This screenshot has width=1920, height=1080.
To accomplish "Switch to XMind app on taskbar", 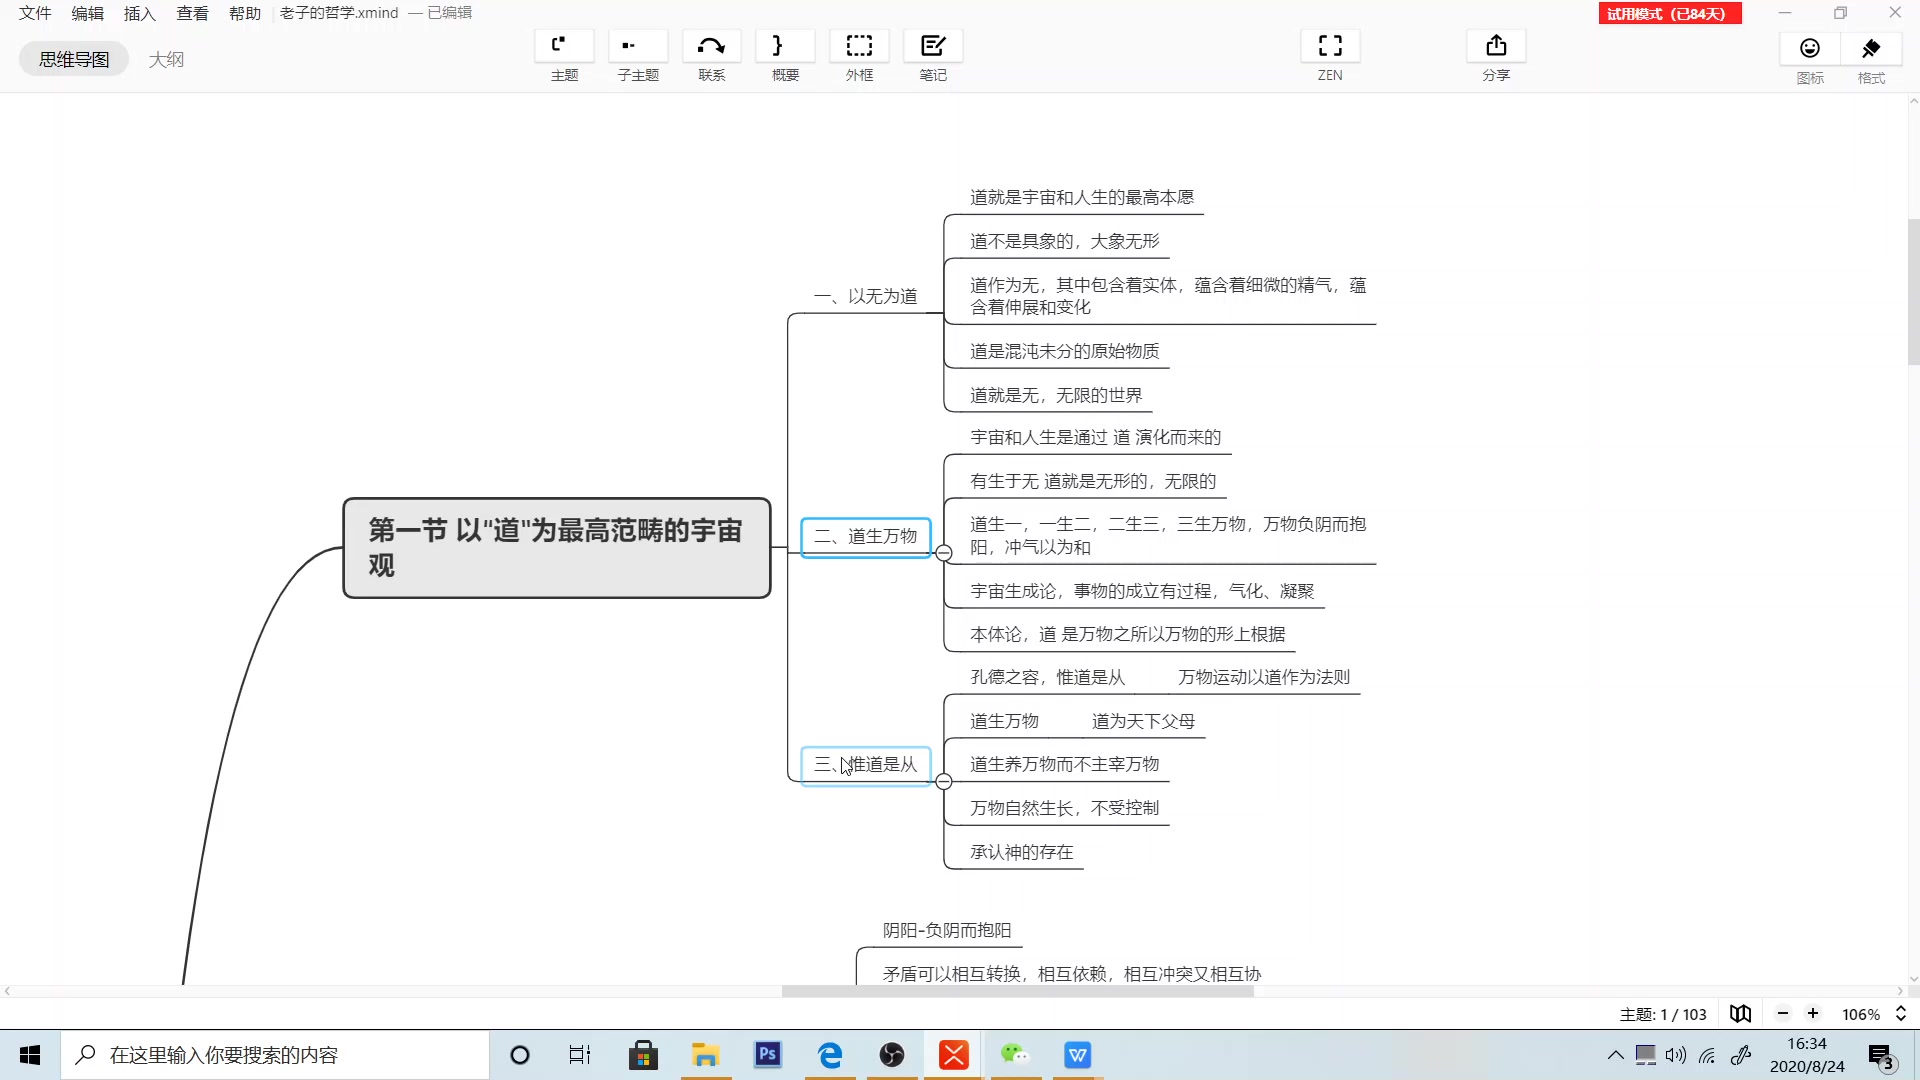I will pyautogui.click(x=954, y=1055).
